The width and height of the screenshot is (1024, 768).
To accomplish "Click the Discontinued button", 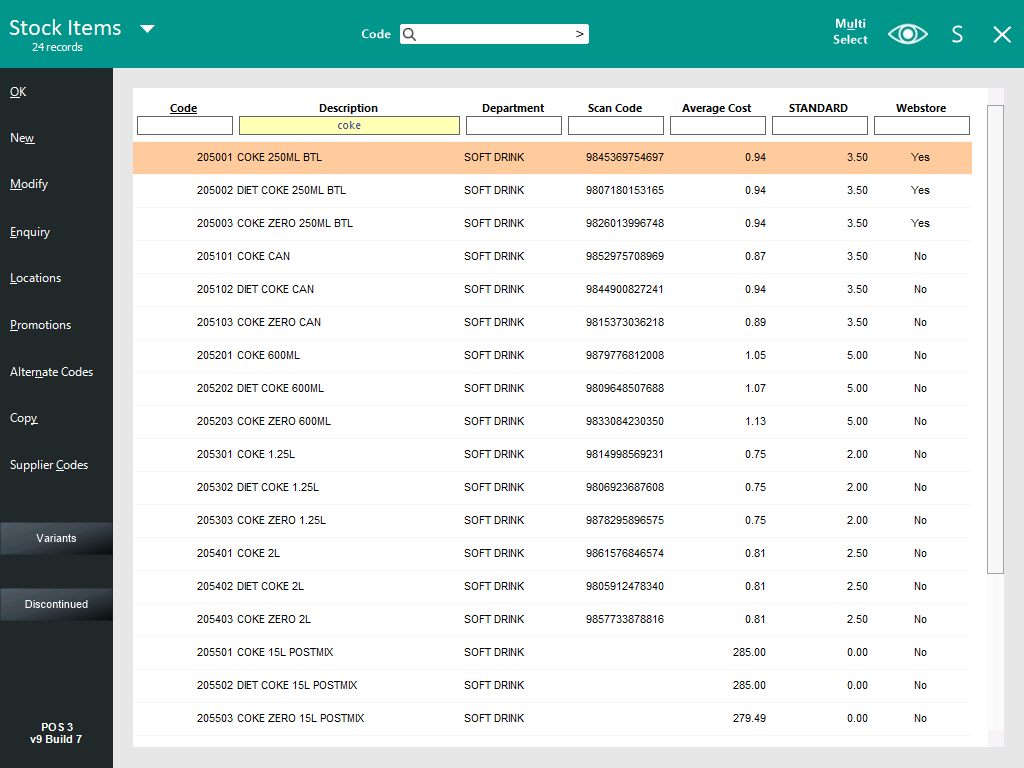I will click(x=56, y=604).
